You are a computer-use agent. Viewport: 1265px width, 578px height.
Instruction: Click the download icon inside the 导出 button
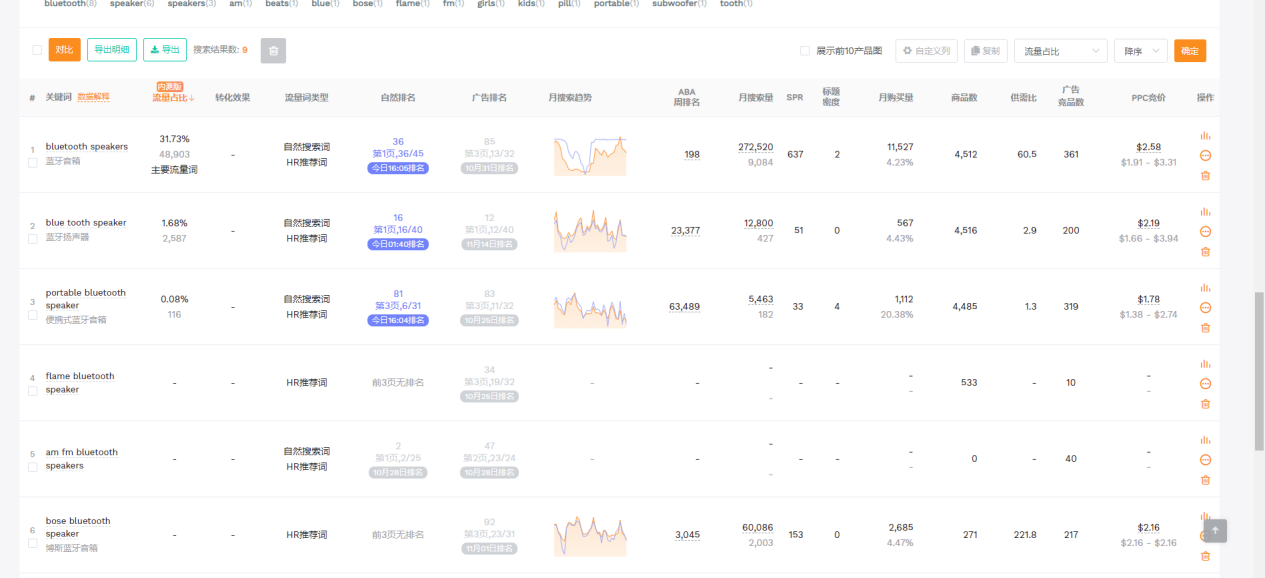point(154,49)
